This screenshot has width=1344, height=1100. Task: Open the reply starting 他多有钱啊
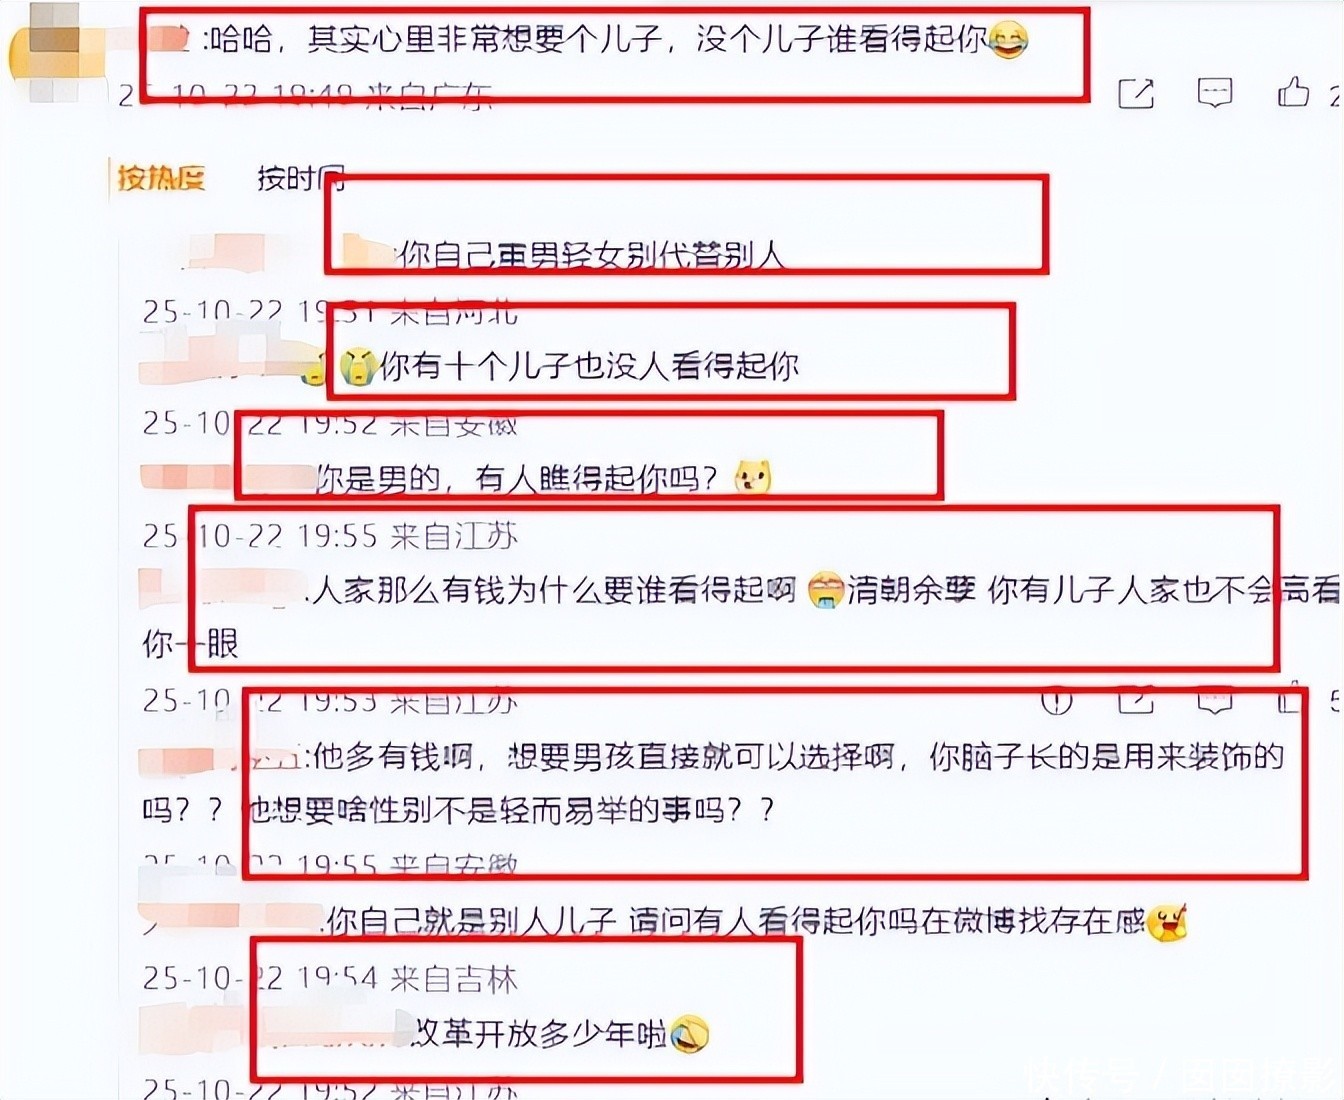point(713,783)
